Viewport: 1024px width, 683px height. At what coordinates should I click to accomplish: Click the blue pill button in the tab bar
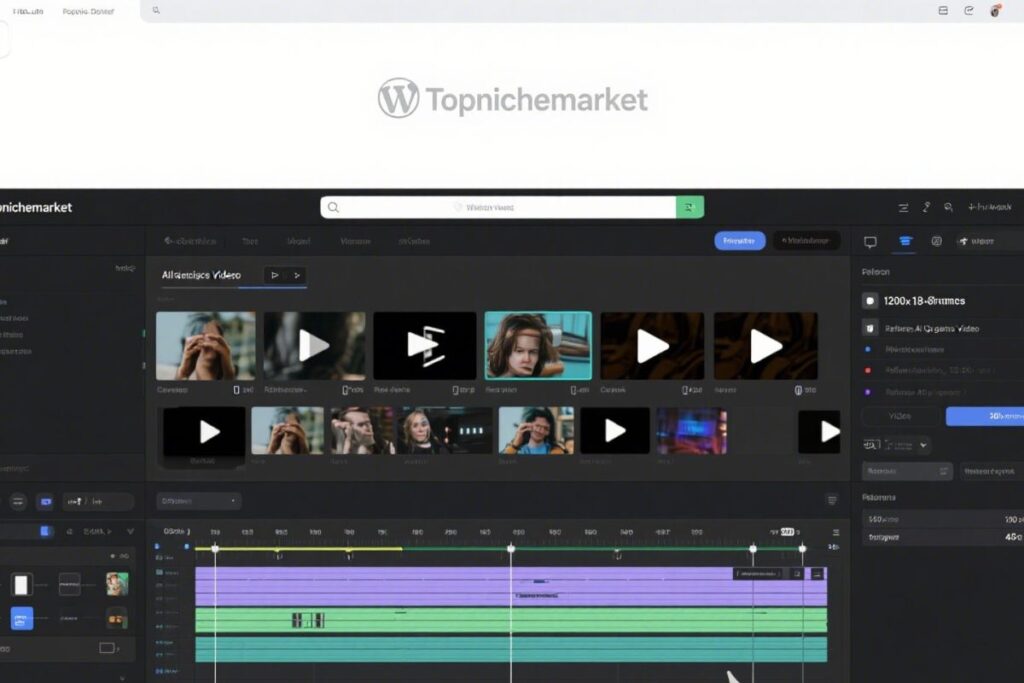click(739, 241)
